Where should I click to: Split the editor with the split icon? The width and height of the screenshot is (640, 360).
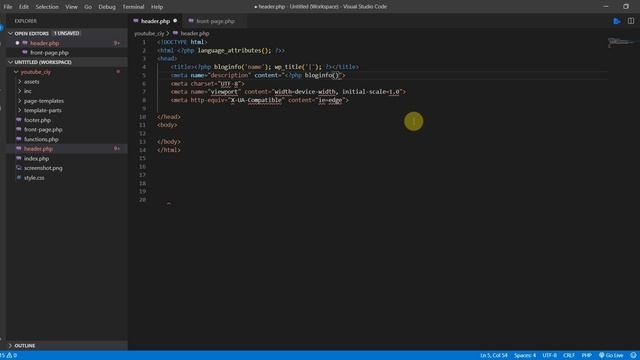point(631,21)
